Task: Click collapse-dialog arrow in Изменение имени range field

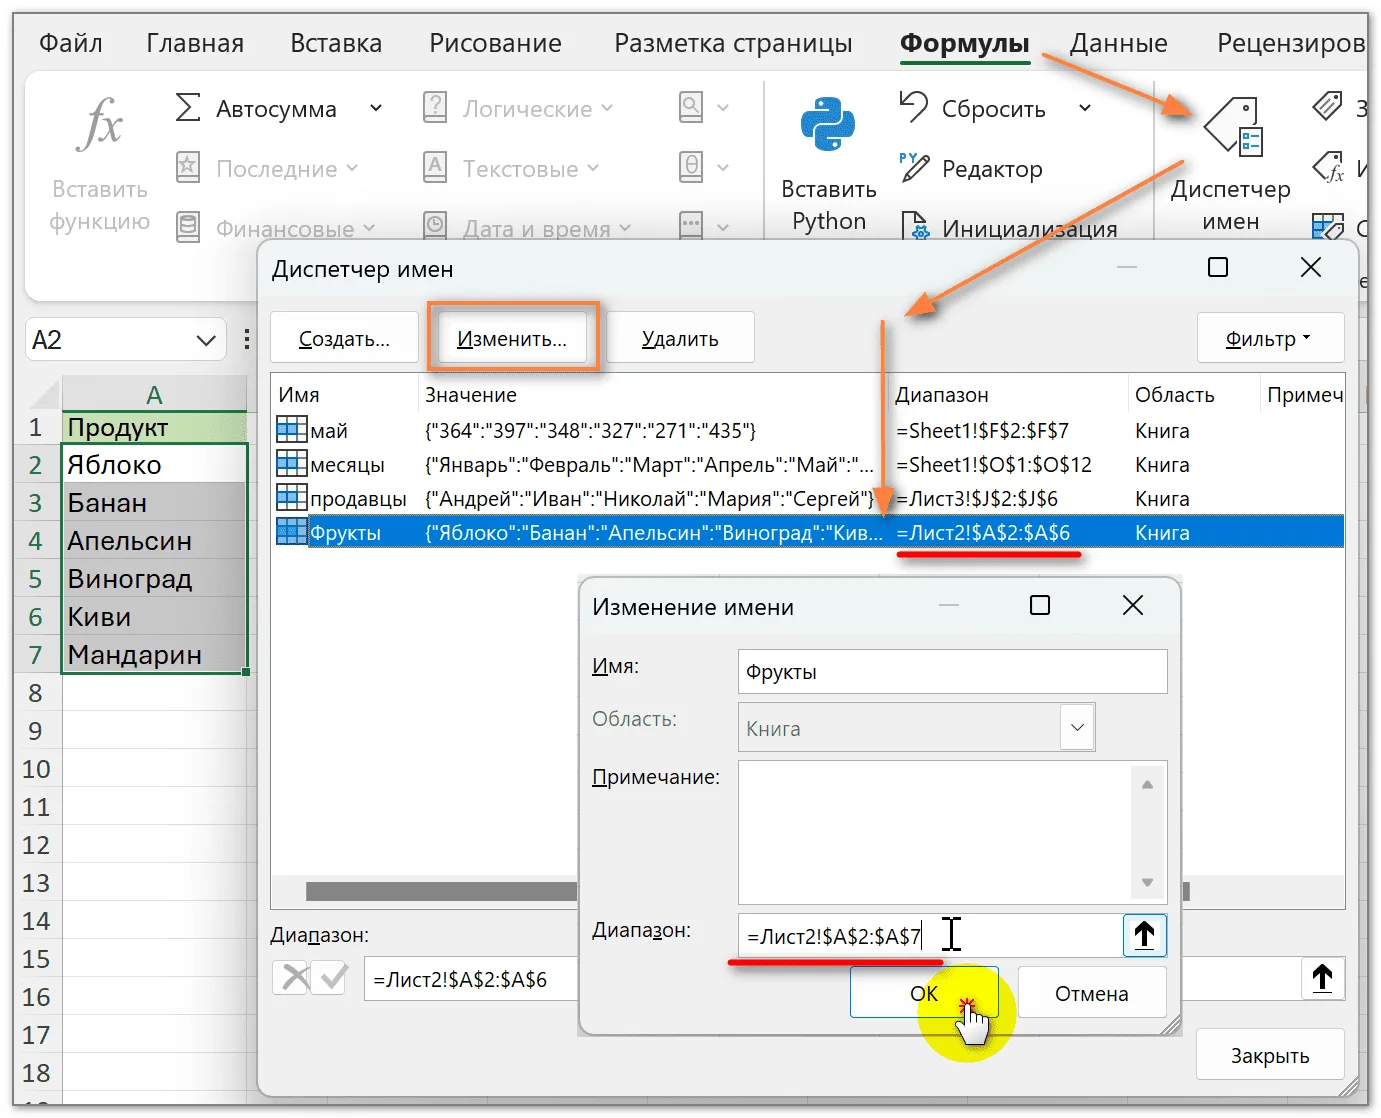Action: tap(1144, 936)
